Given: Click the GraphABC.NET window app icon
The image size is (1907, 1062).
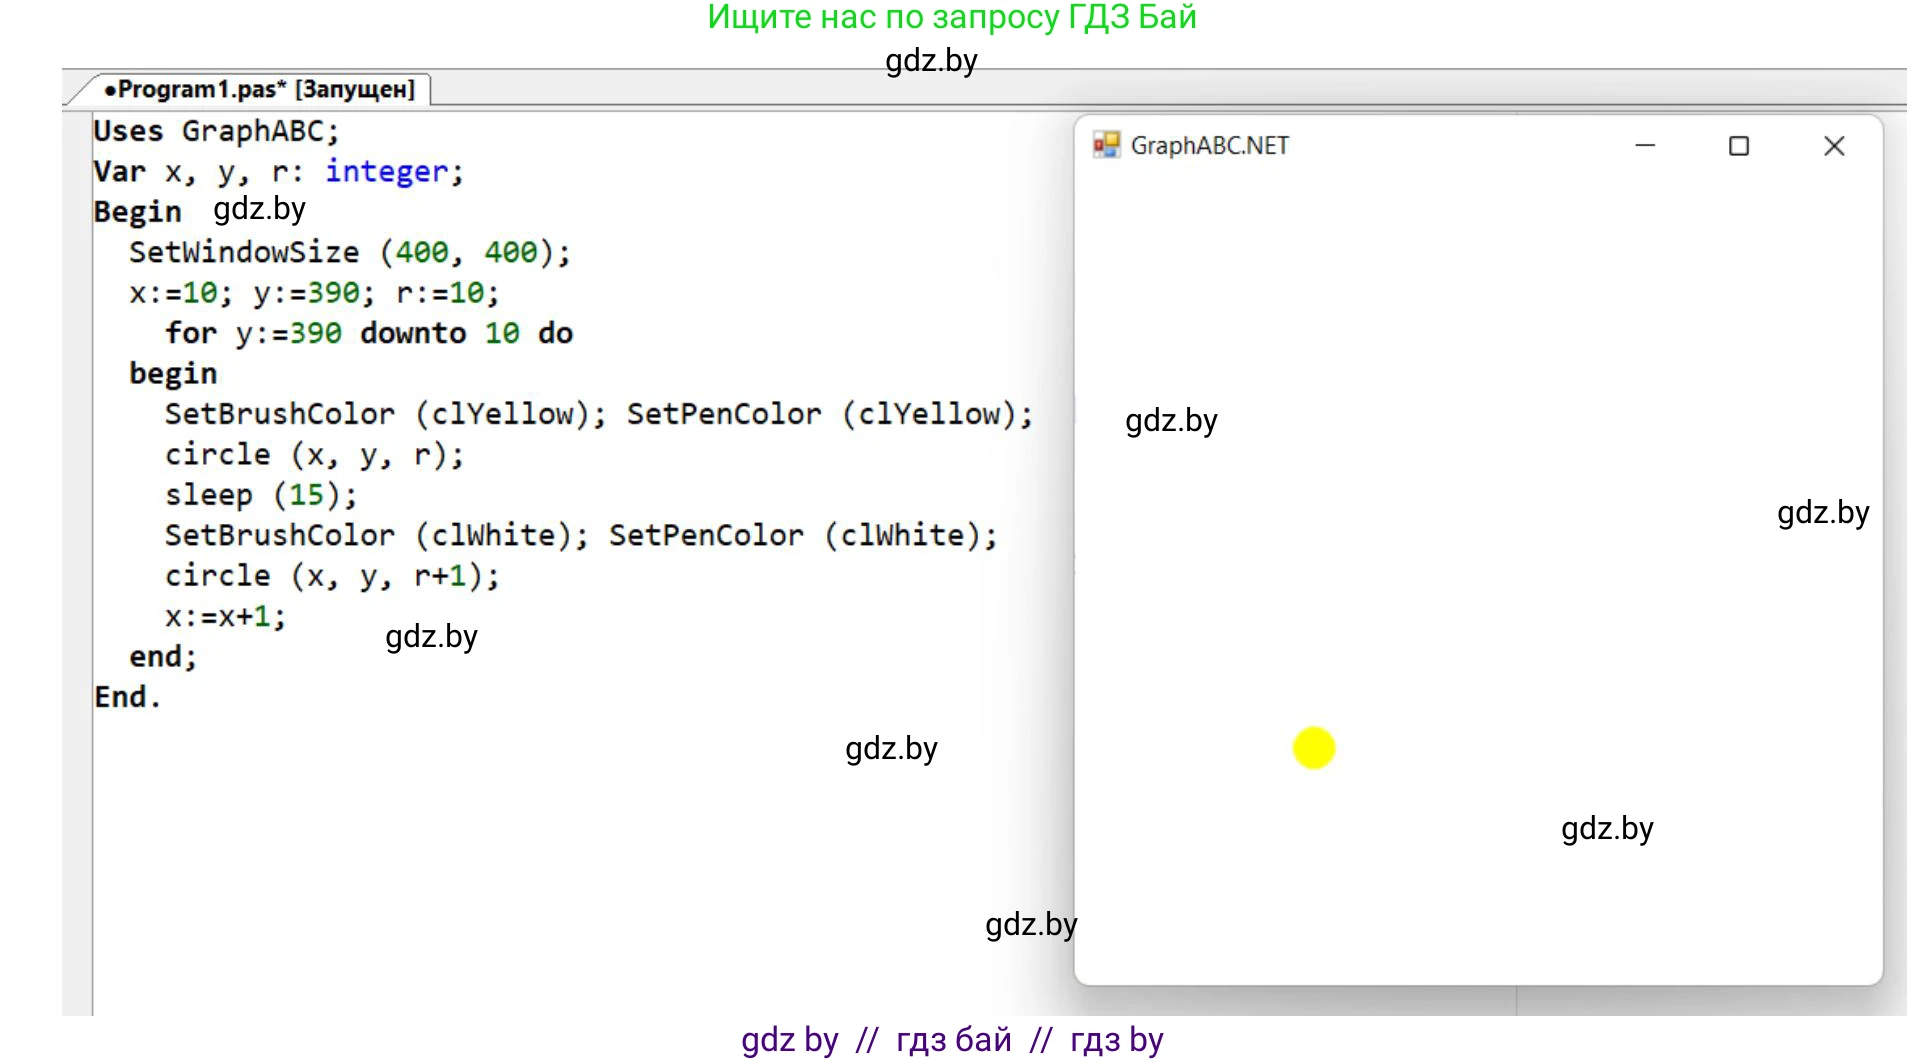Looking at the screenshot, I should [x=1105, y=146].
